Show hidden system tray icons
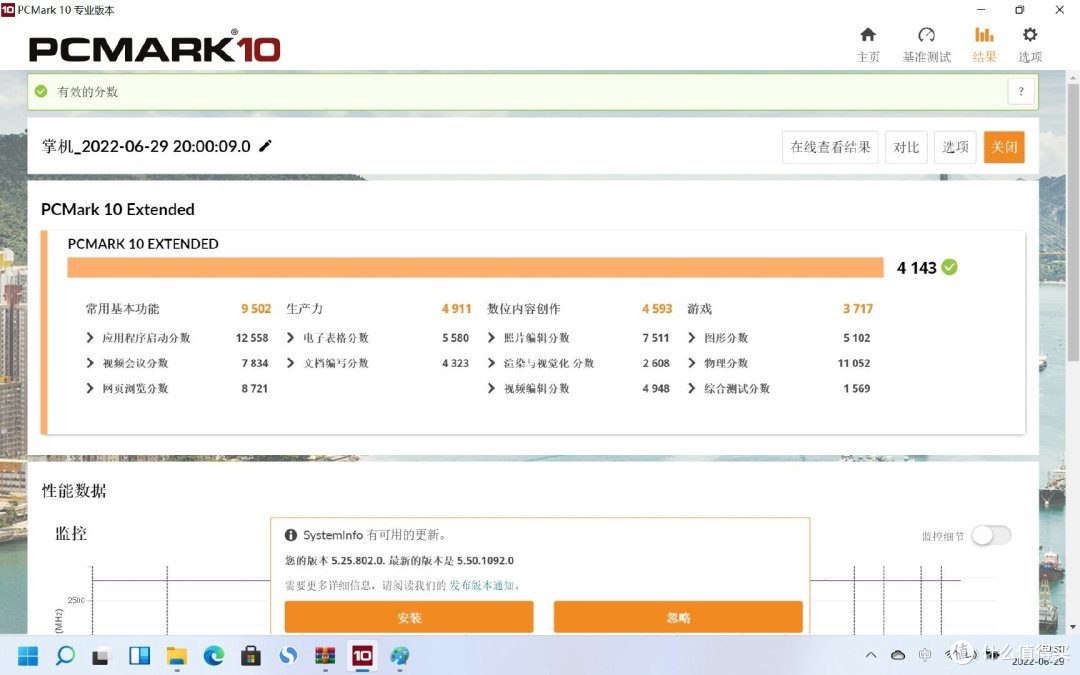Viewport: 1080px width, 675px height. (871, 655)
